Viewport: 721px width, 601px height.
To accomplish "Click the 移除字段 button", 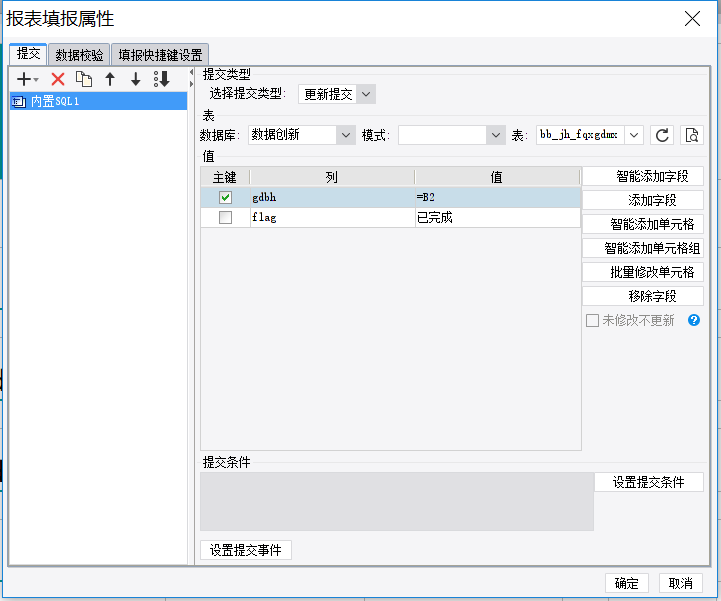I will coord(643,296).
